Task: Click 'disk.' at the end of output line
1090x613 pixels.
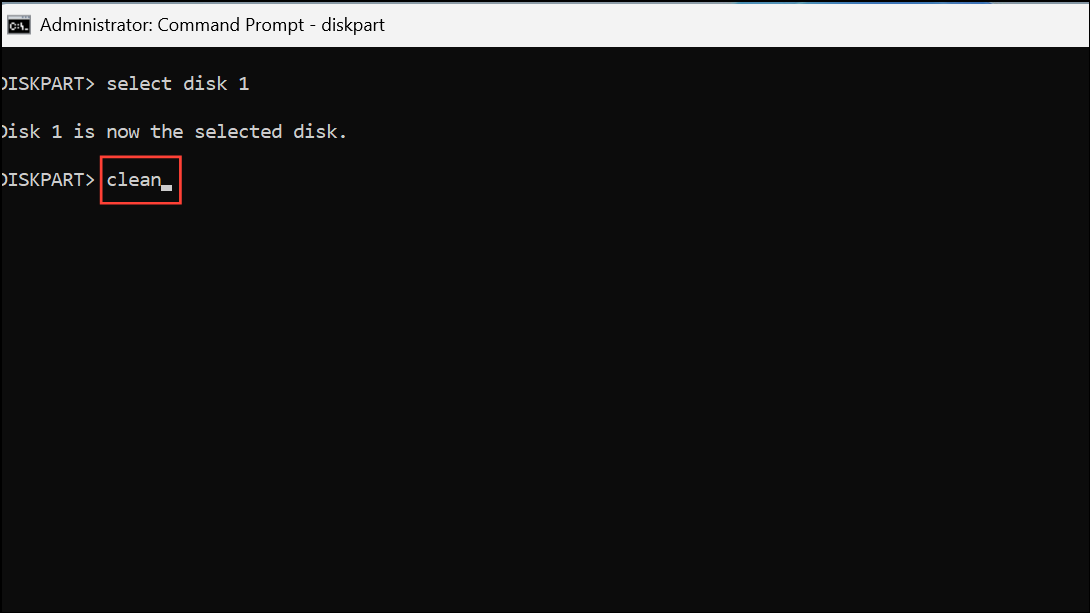Action: click(320, 131)
